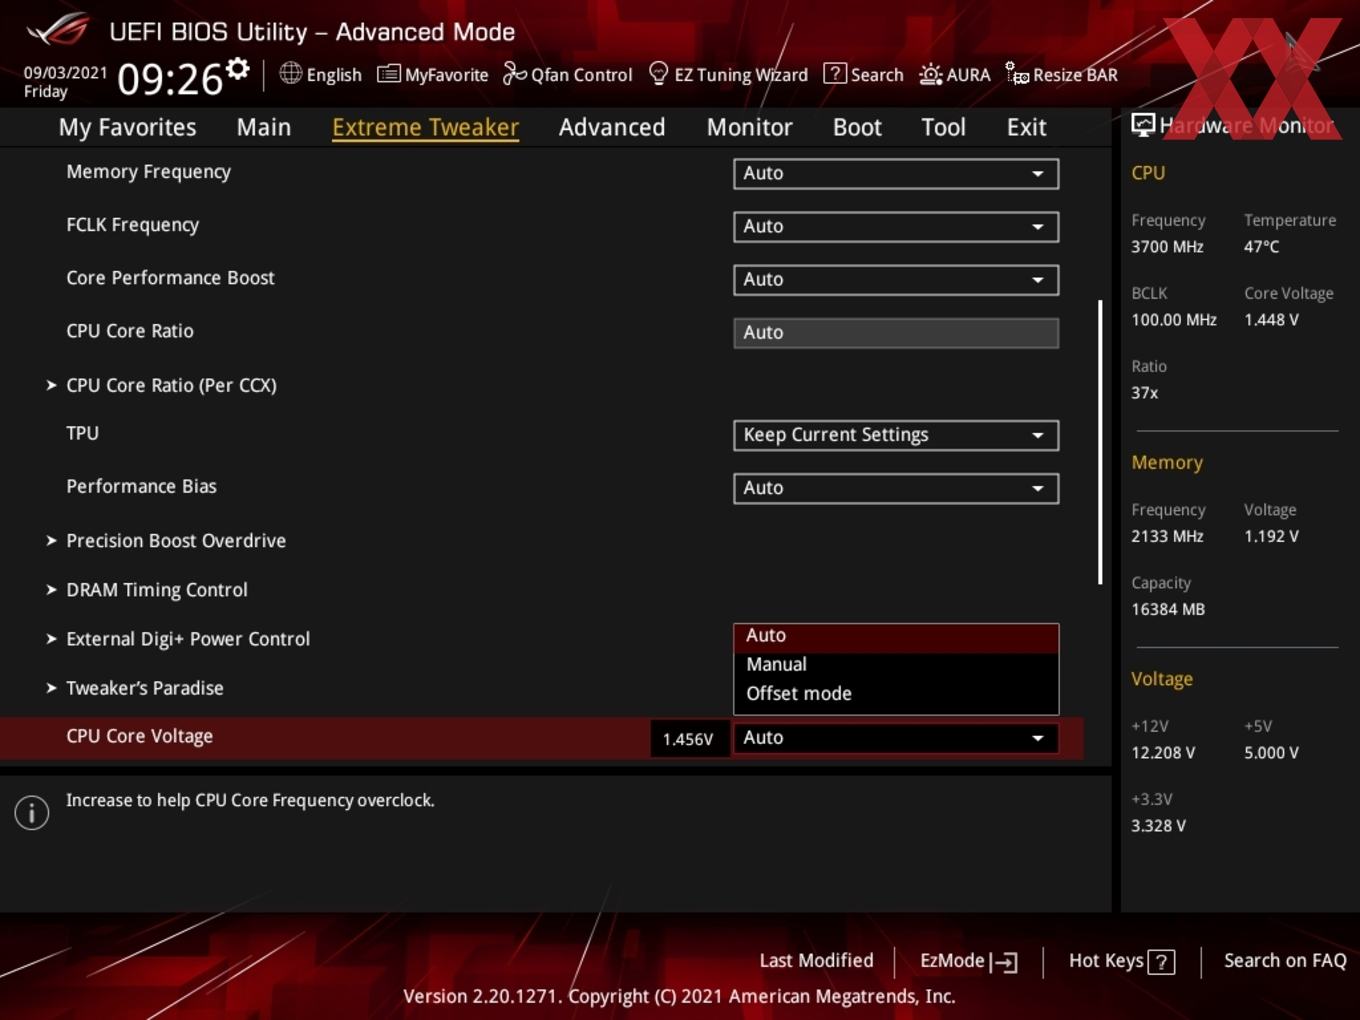This screenshot has width=1360, height=1020.
Task: Switch to the Main tab
Action: 264,127
